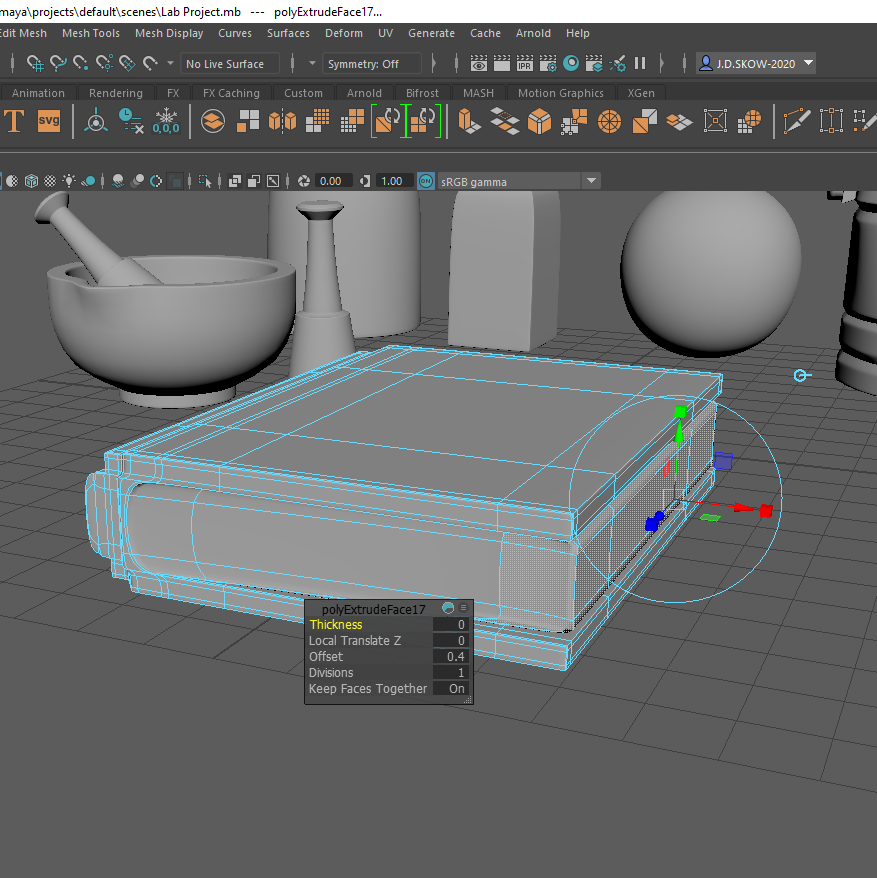Image resolution: width=877 pixels, height=878 pixels.
Task: Click the pause playback icon in status line
Action: click(x=640, y=64)
